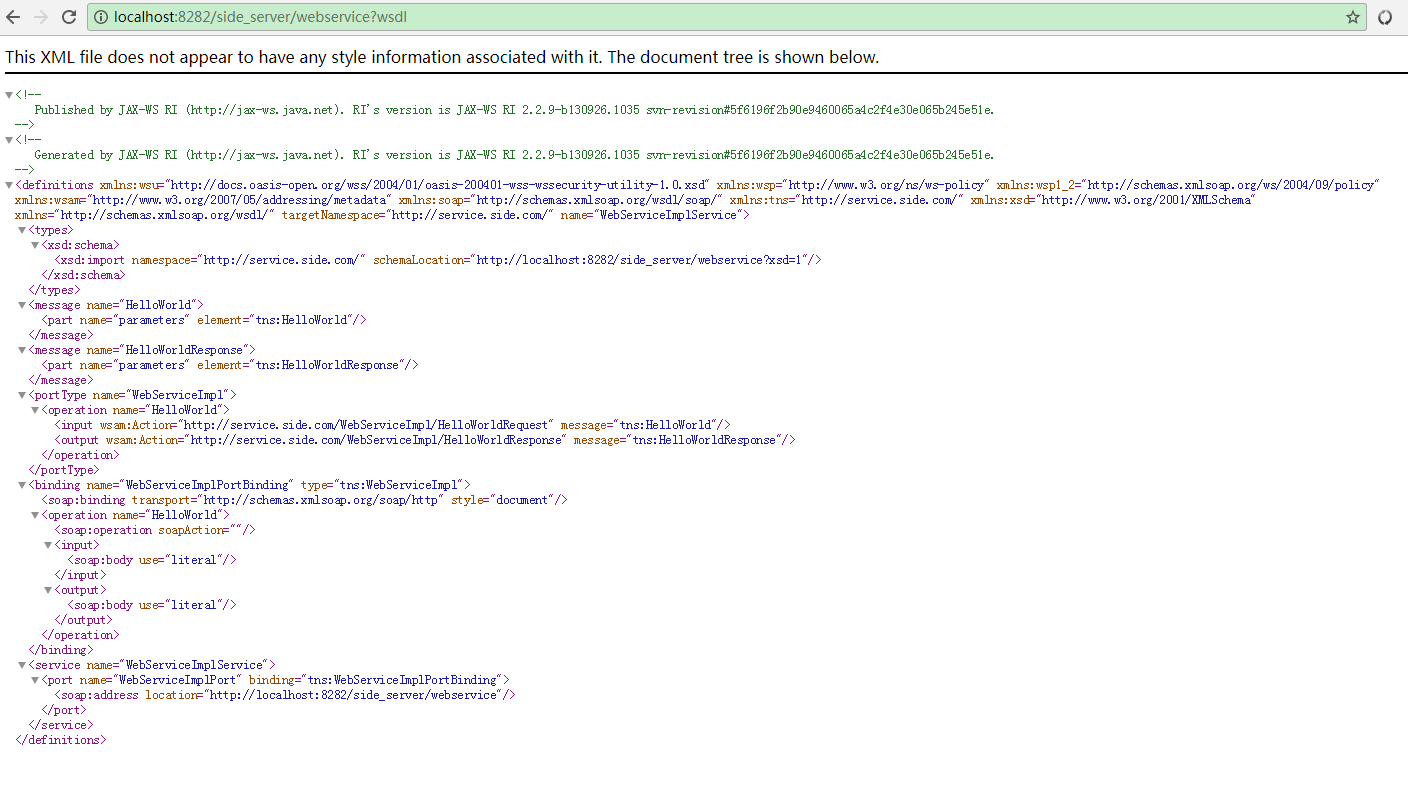Click 'This XML file does not appear' notice text

tap(442, 57)
